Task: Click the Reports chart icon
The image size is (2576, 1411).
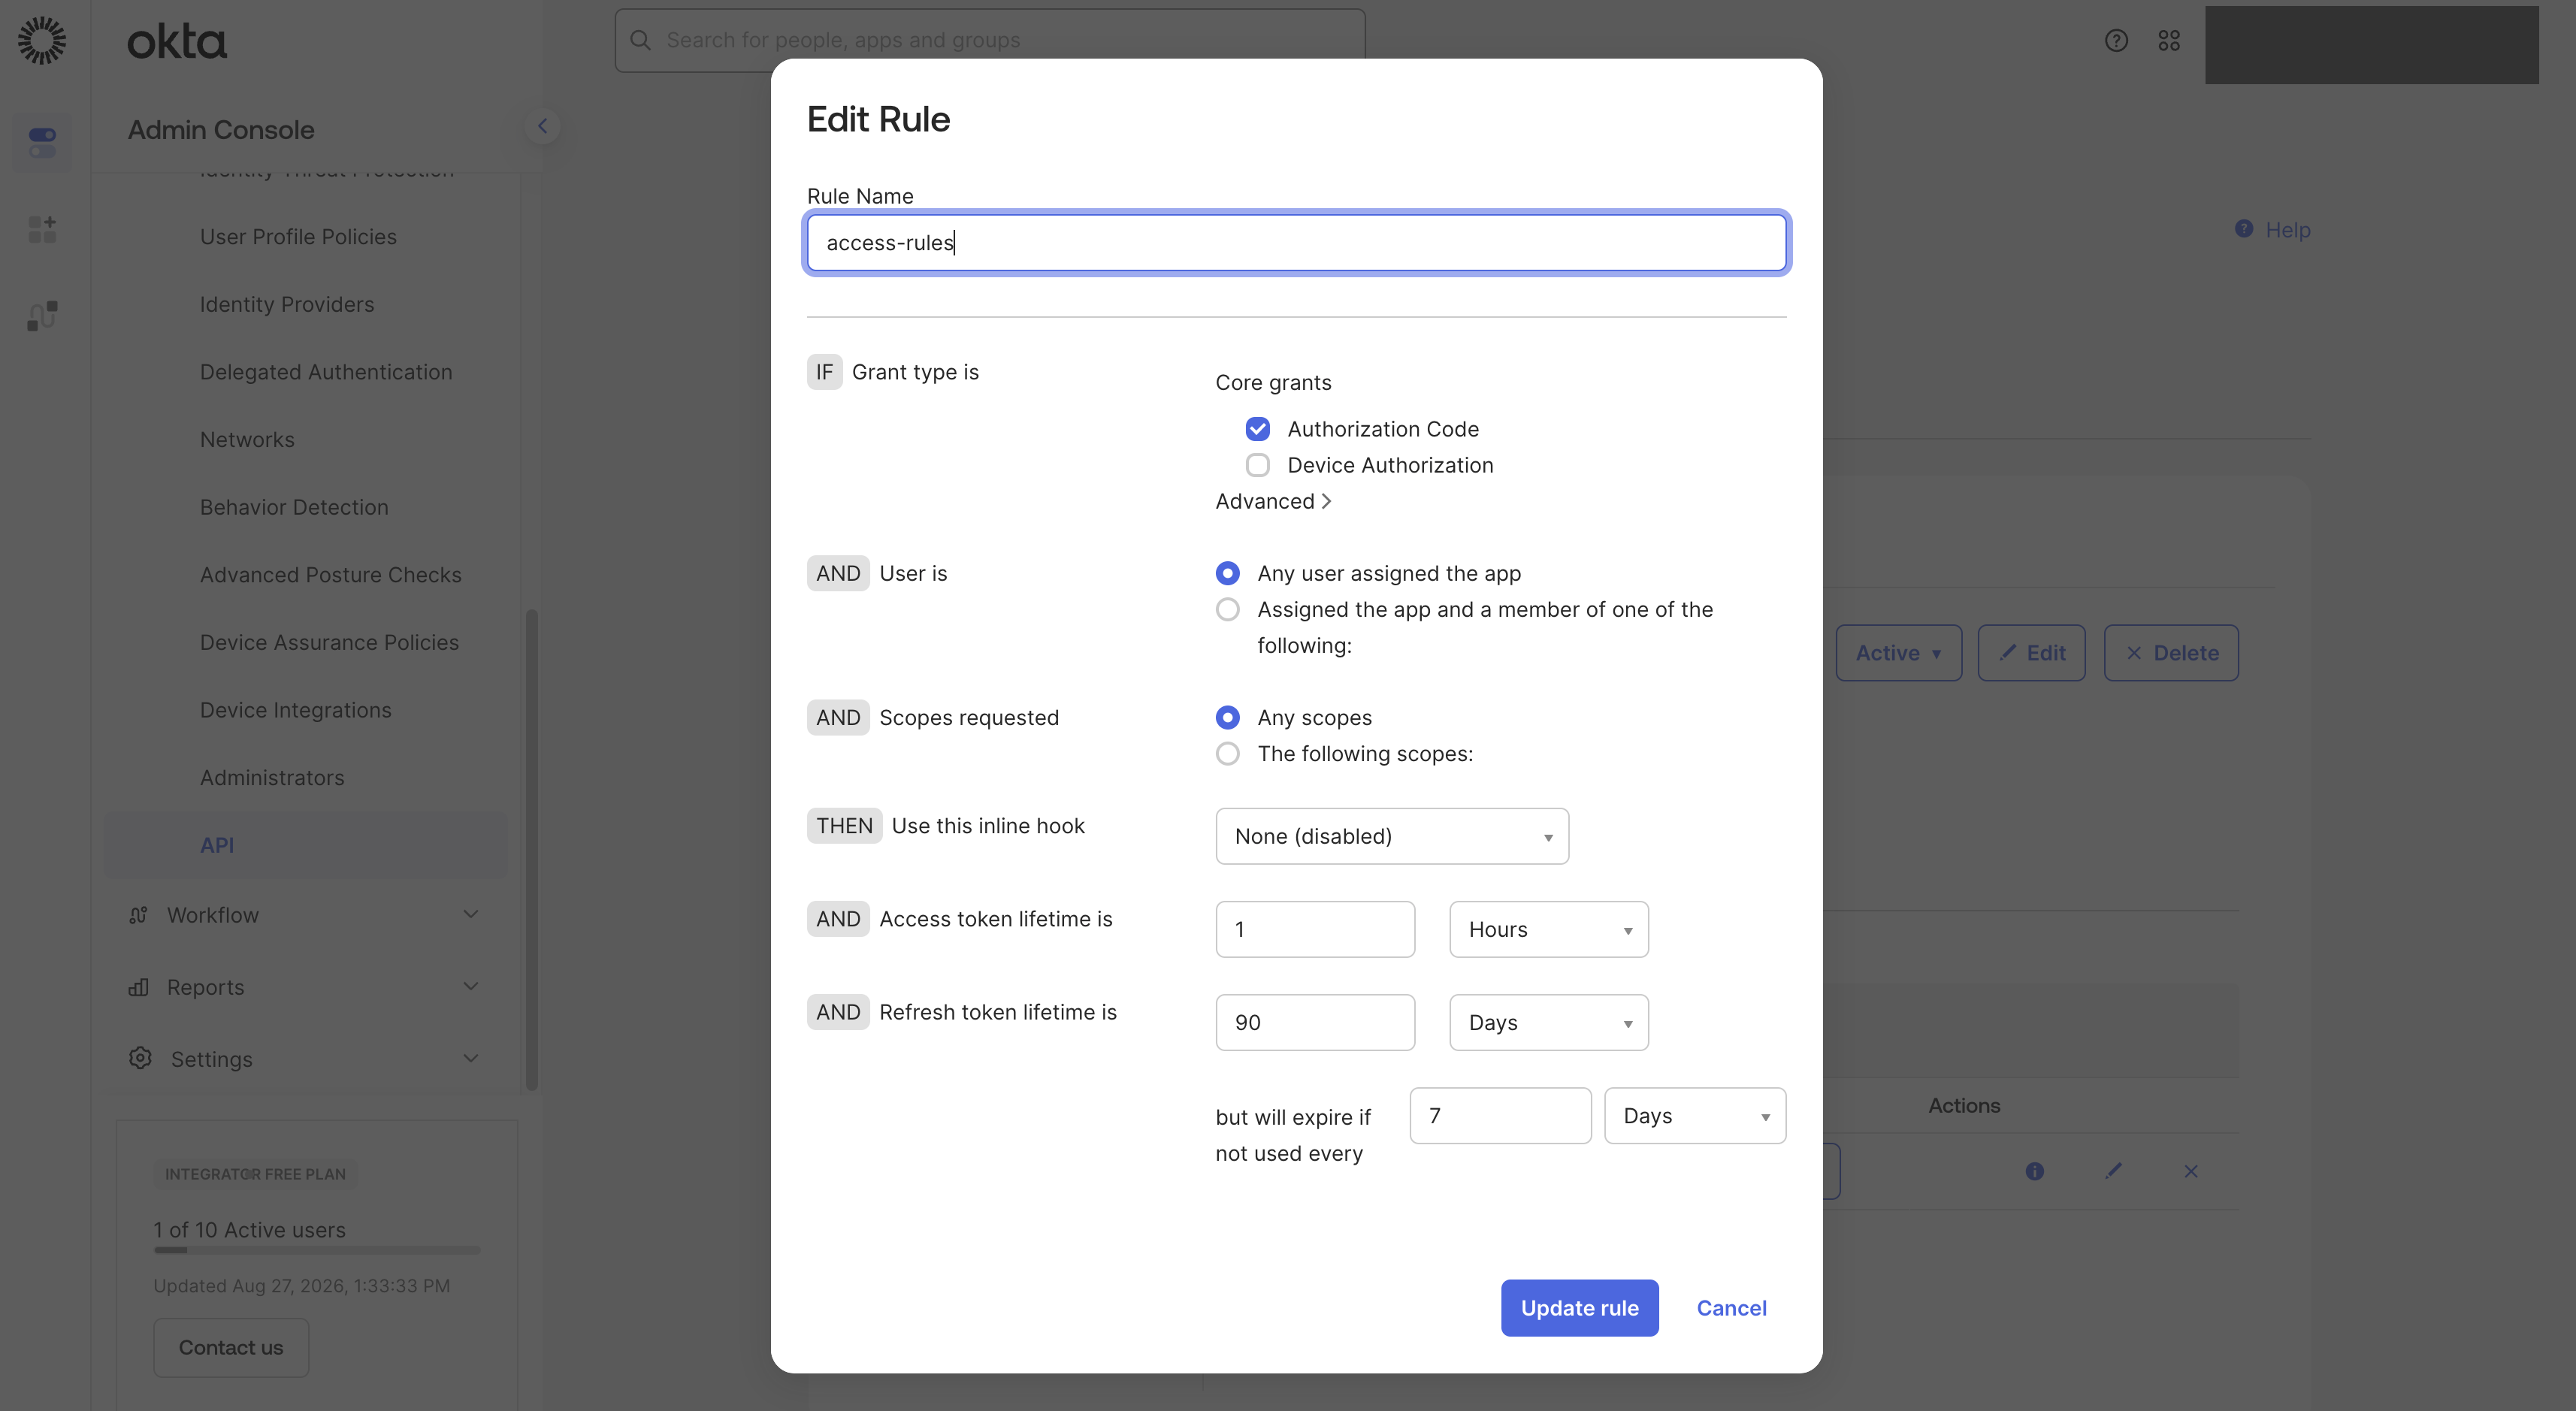Action: tap(139, 987)
